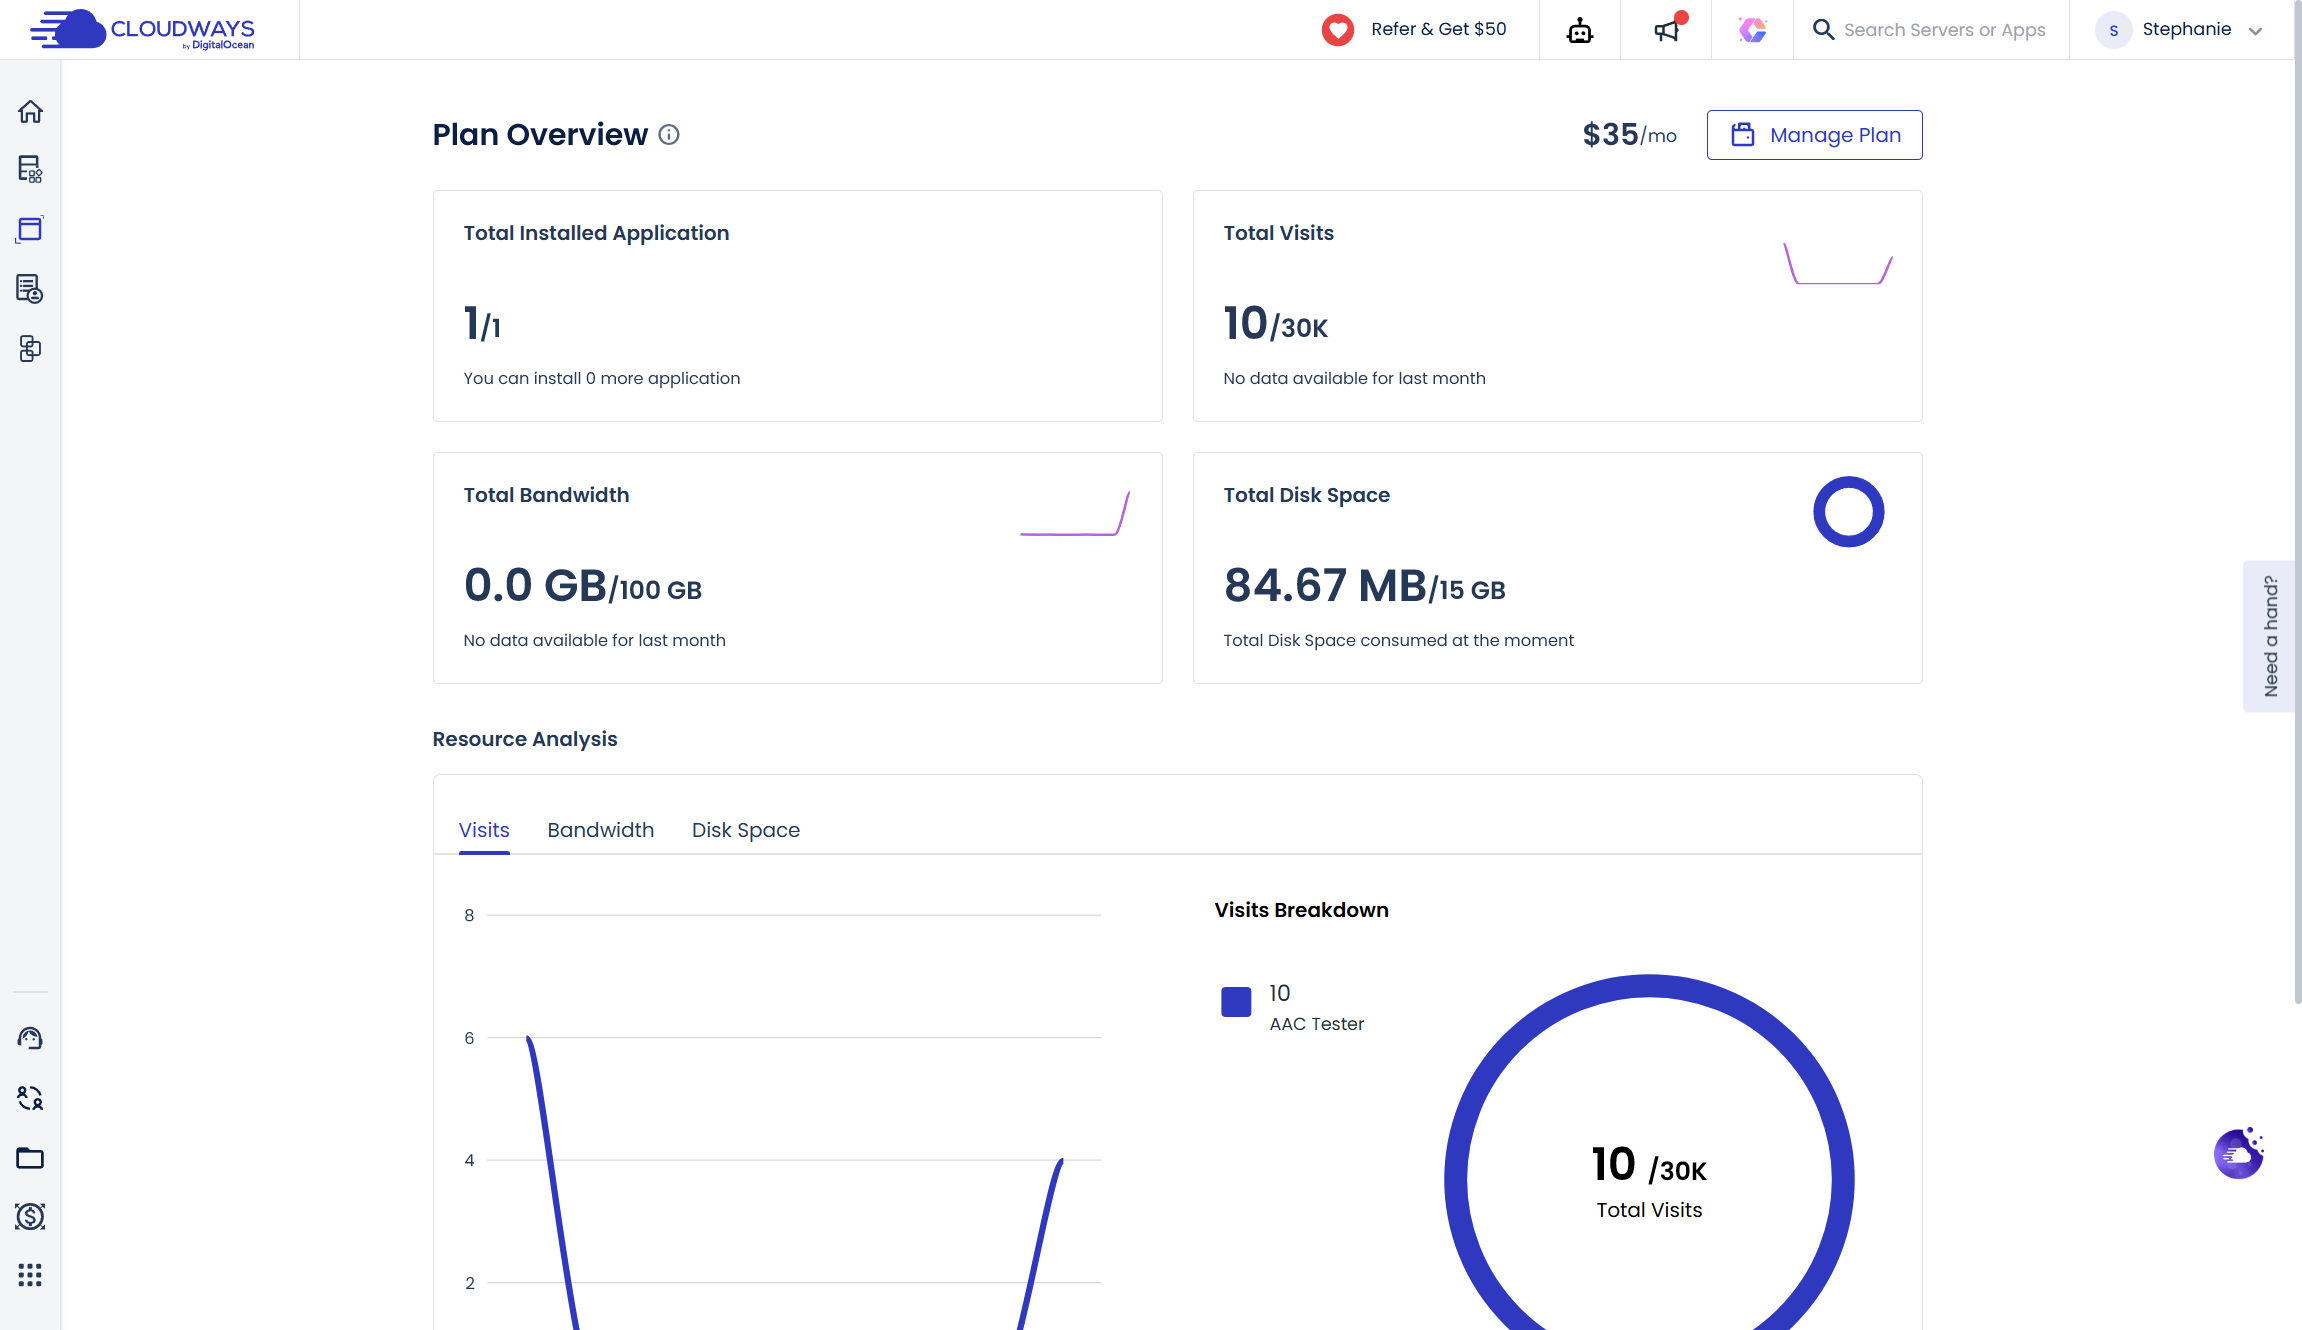The image size is (2302, 1330).
Task: Select the Home icon in the sidebar
Action: [x=30, y=112]
